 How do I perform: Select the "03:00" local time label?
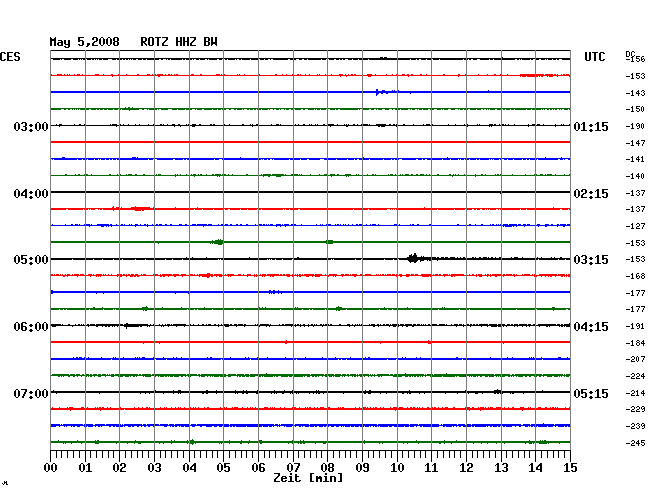point(31,126)
